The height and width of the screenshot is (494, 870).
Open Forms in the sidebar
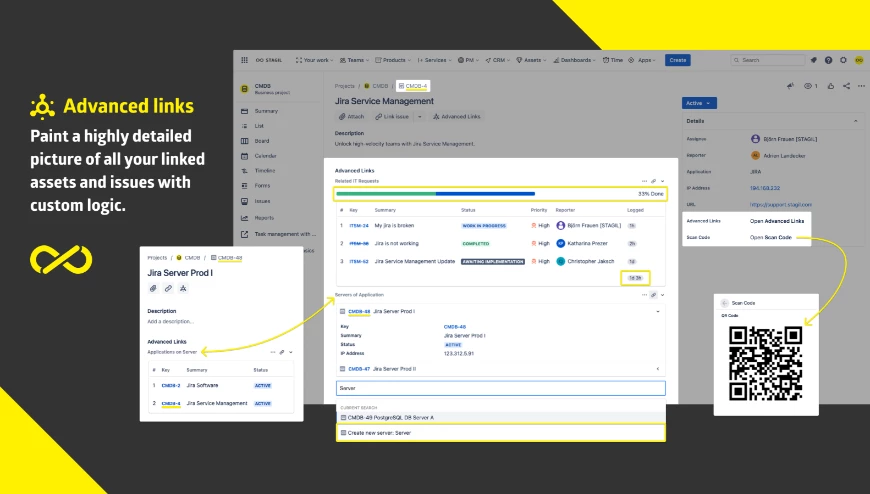(x=262, y=186)
